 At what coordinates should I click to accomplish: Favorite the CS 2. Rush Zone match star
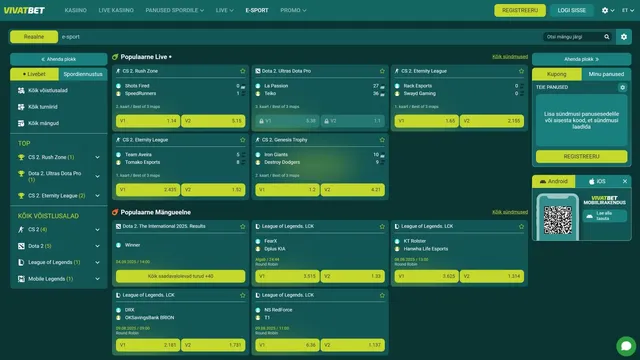coord(243,71)
